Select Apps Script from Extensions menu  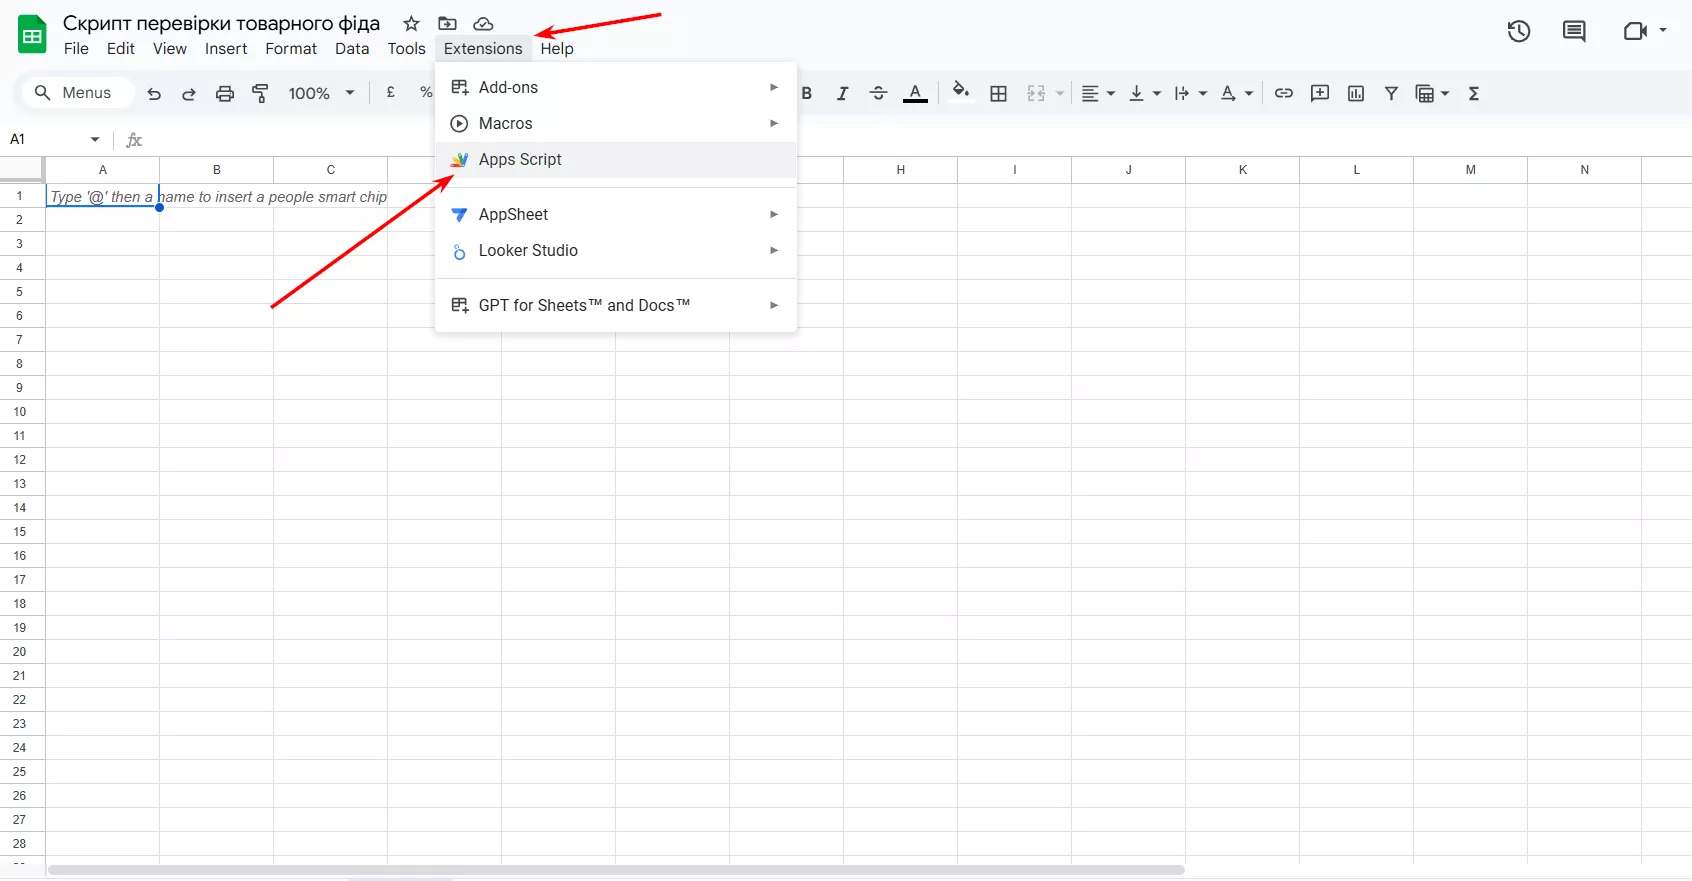520,160
